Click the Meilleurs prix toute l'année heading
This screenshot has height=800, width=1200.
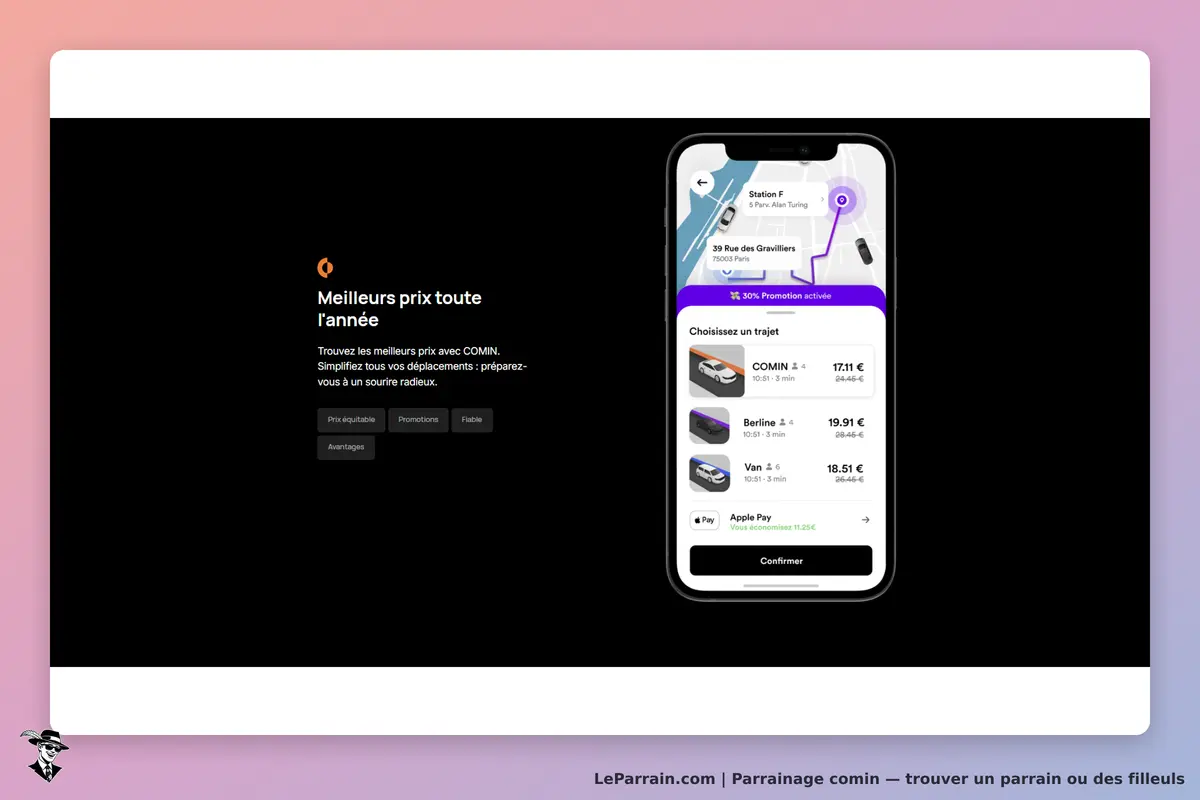click(400, 309)
